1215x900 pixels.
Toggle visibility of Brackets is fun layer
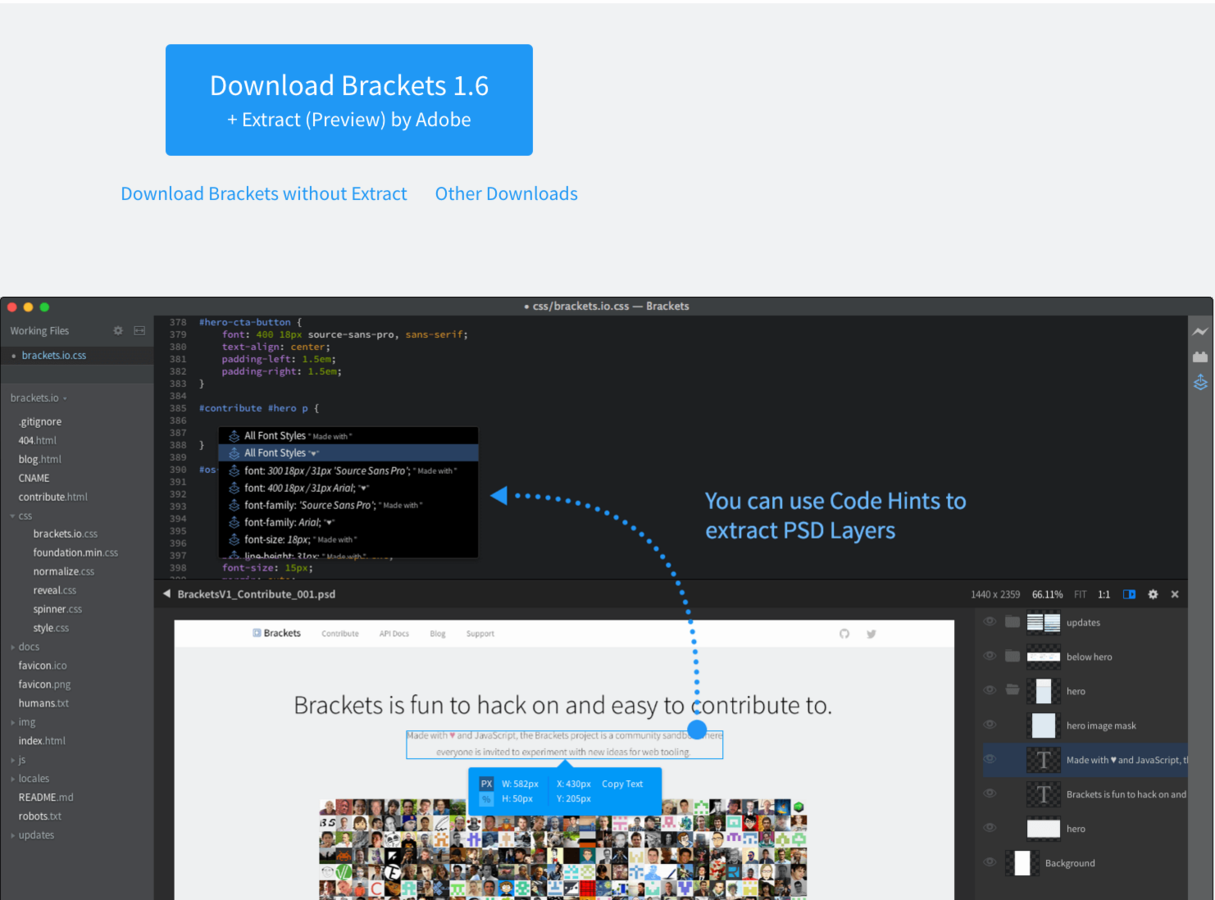(990, 794)
